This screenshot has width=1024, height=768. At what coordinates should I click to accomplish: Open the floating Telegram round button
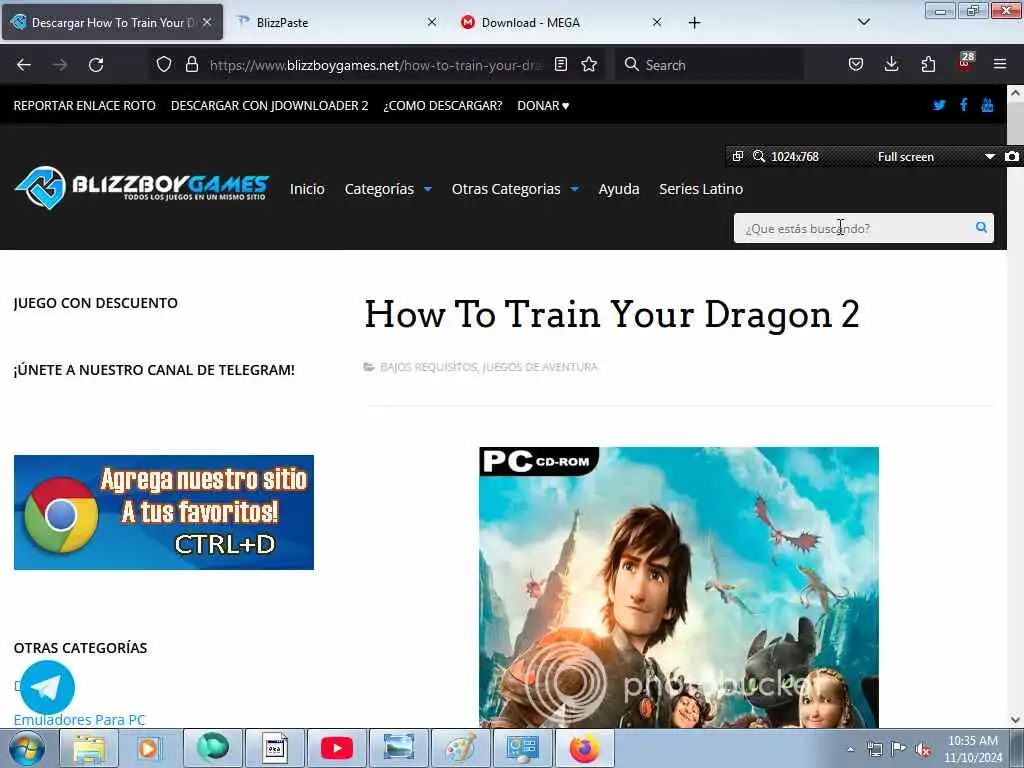(47, 687)
